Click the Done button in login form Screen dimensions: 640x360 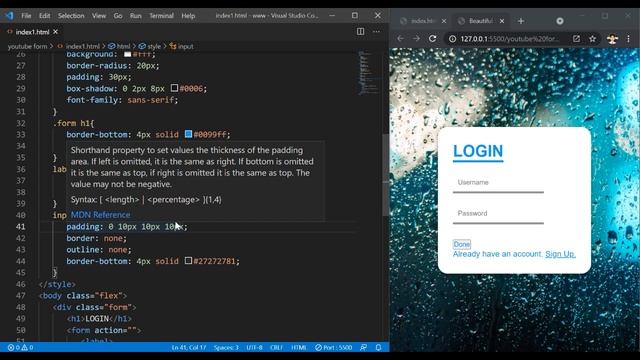[462, 244]
